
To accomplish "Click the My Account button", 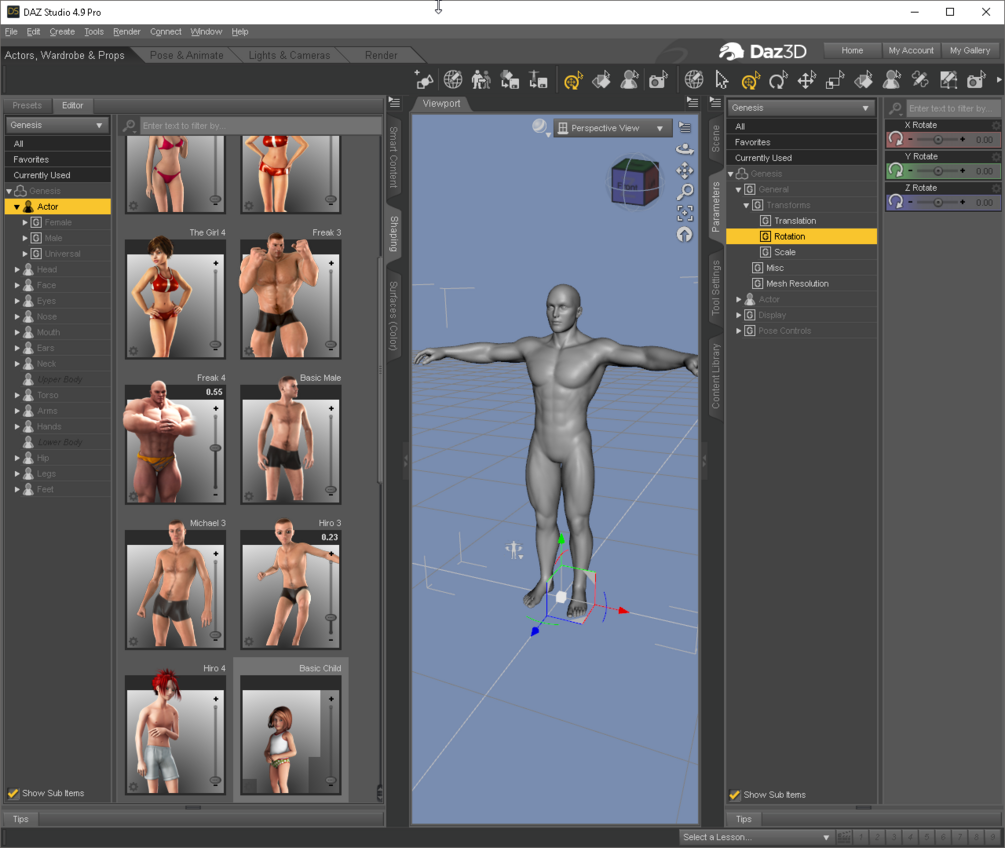I will pyautogui.click(x=911, y=50).
